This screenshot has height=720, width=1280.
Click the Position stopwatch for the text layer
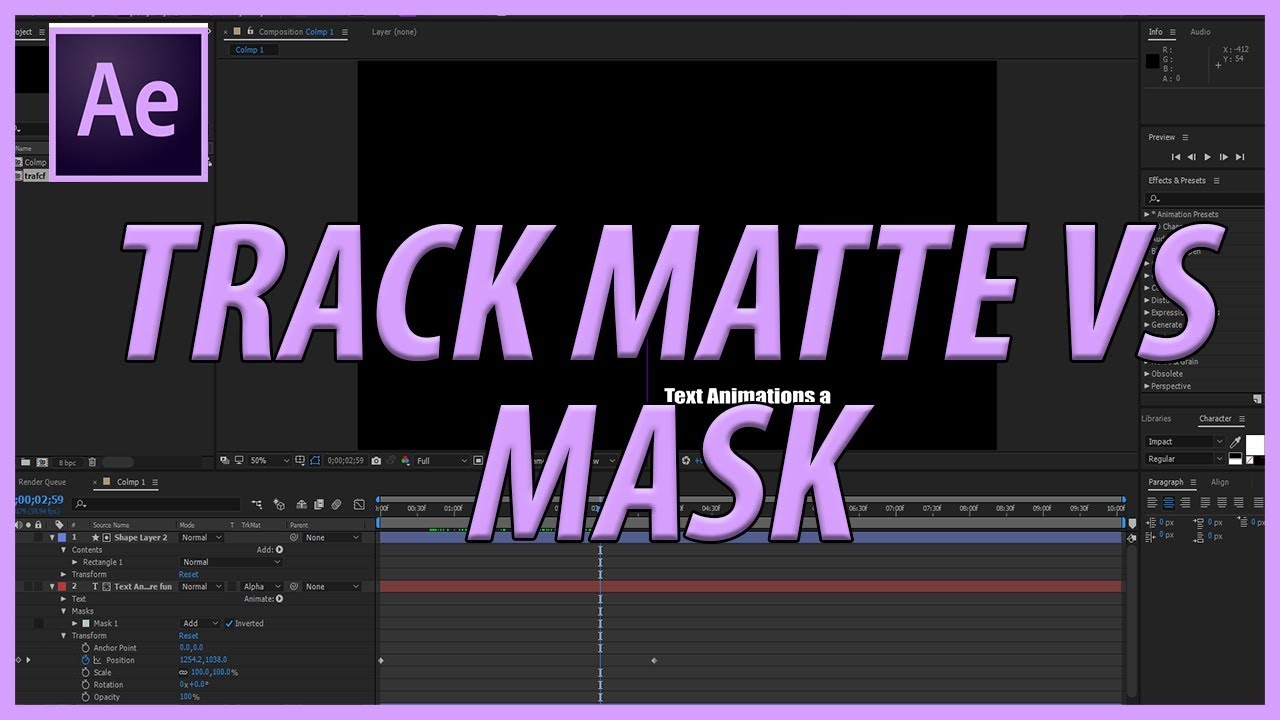point(85,660)
